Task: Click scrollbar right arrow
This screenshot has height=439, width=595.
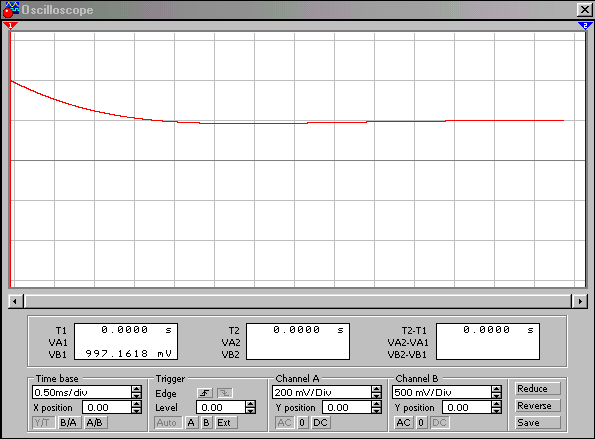Action: 580,302
